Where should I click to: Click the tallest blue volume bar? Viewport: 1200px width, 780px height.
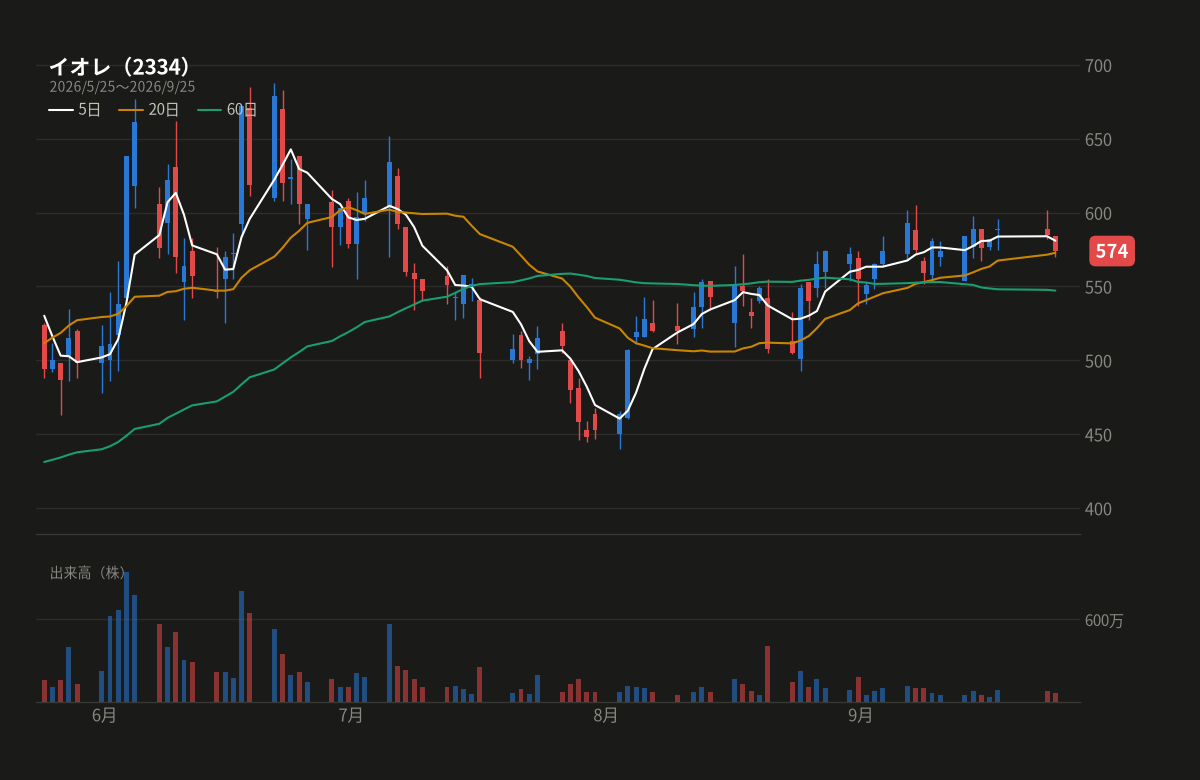(x=126, y=637)
